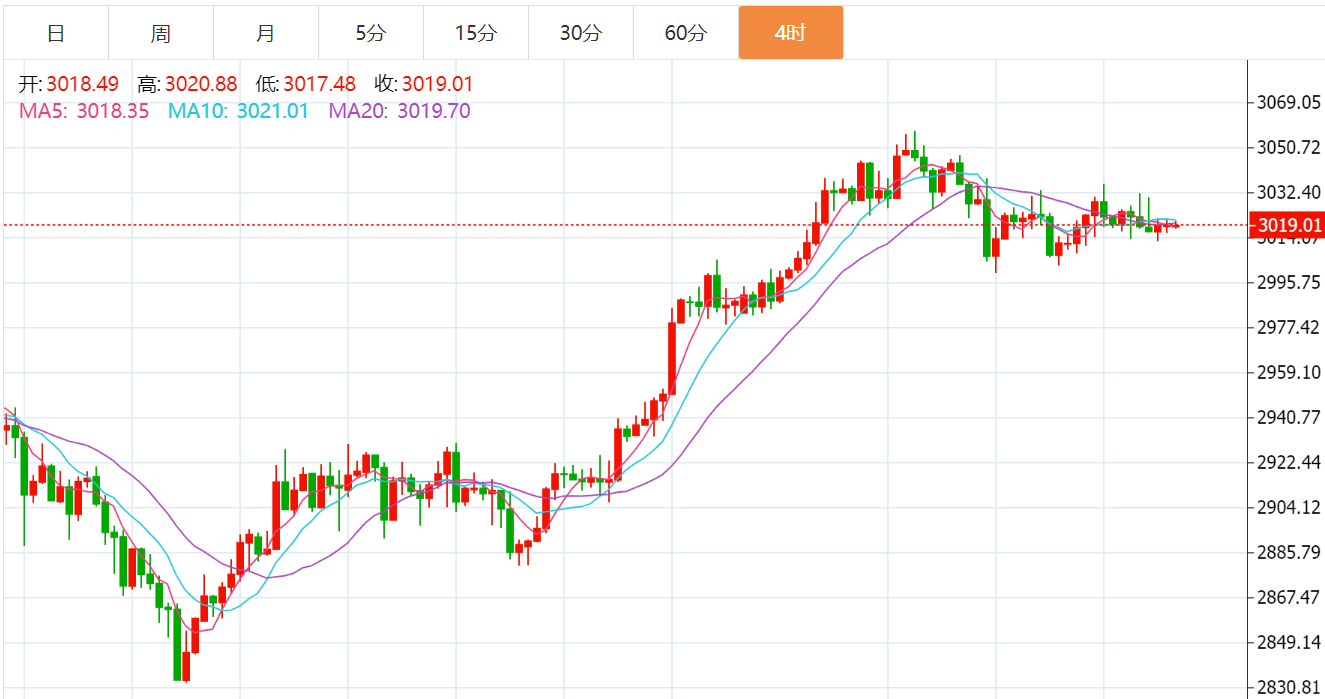Image resolution: width=1325 pixels, height=699 pixels.
Task: Select the 15分 timeframe tab
Action: click(x=476, y=33)
